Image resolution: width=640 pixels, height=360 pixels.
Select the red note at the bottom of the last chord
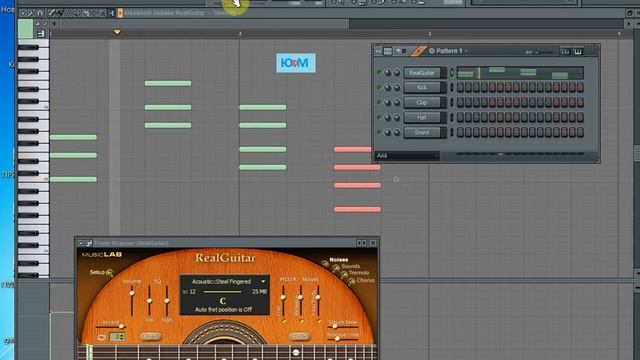(x=357, y=209)
